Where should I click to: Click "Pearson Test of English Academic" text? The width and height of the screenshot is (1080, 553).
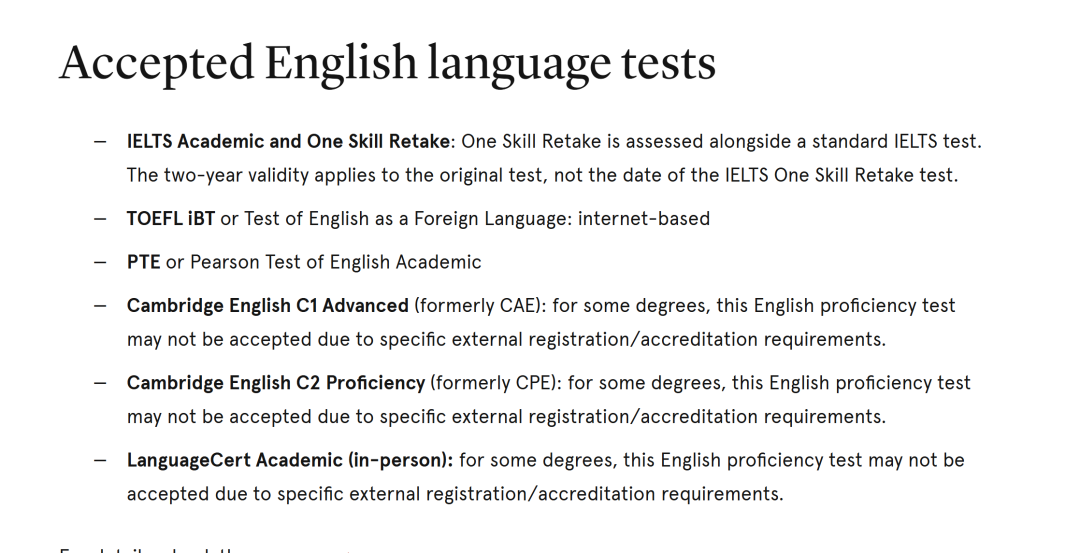coord(335,262)
